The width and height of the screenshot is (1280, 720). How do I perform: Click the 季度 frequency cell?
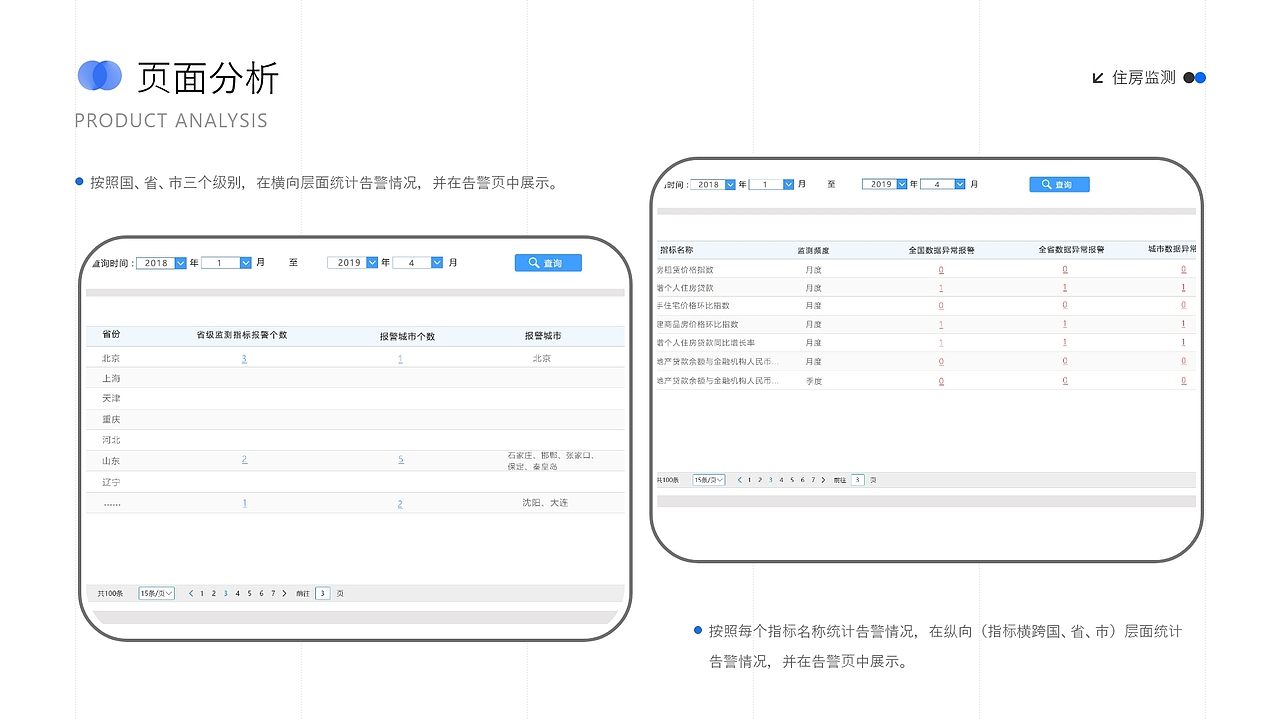[x=813, y=381]
